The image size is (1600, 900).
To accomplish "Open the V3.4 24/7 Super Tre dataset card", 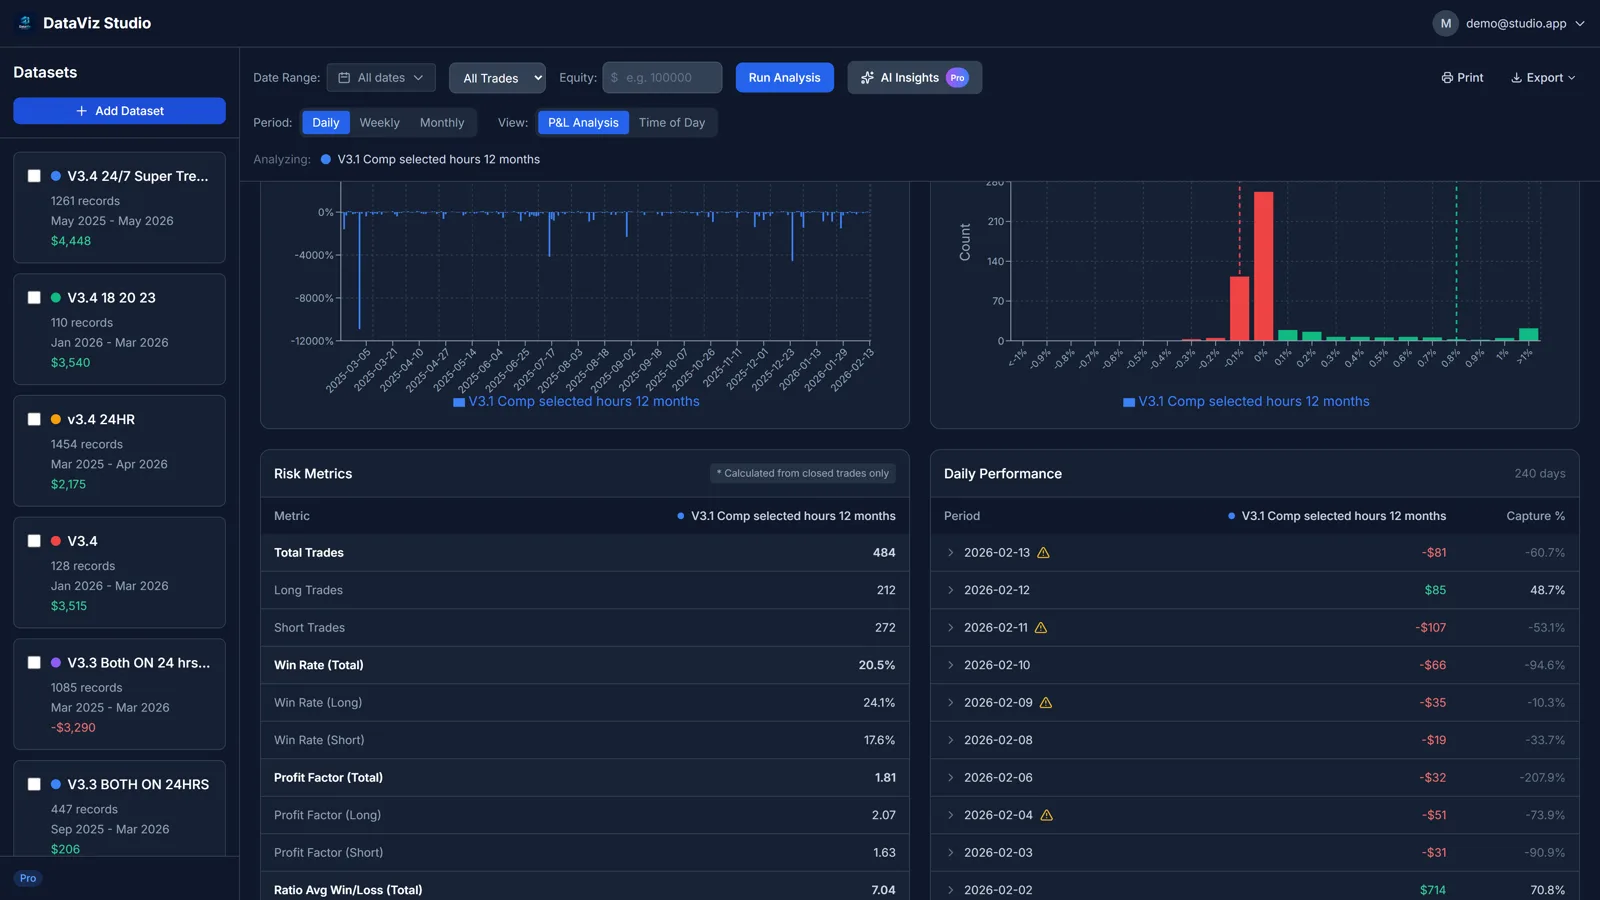I will pos(119,208).
